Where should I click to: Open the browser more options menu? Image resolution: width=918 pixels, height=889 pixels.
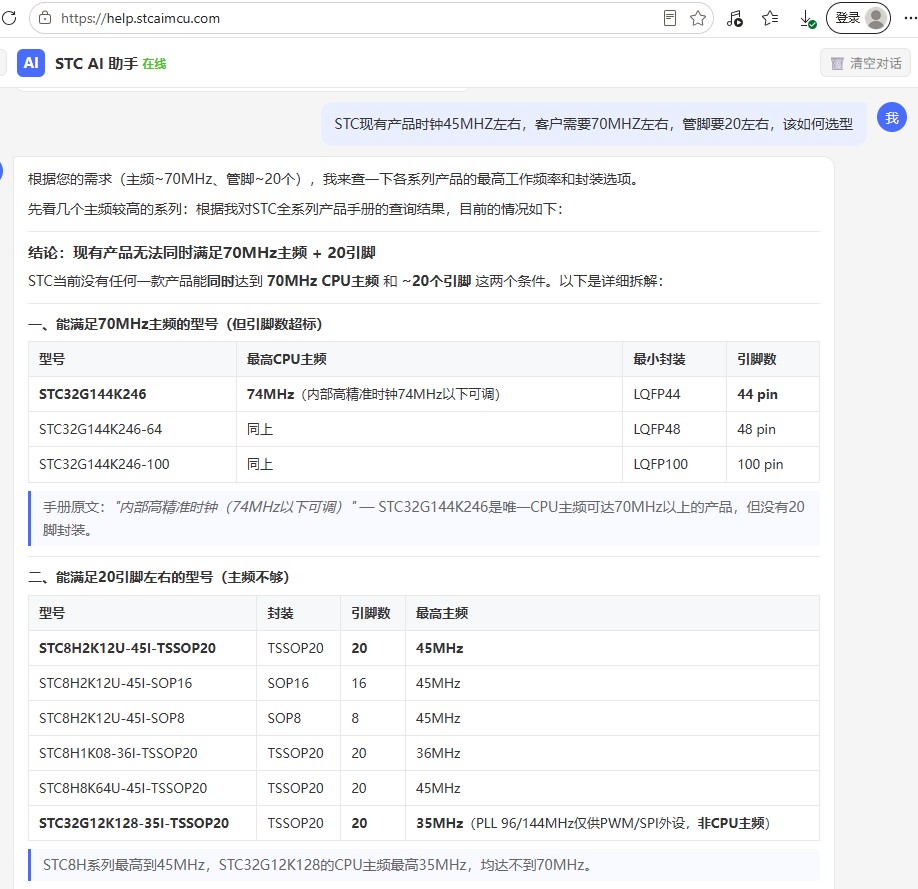pyautogui.click(x=910, y=18)
